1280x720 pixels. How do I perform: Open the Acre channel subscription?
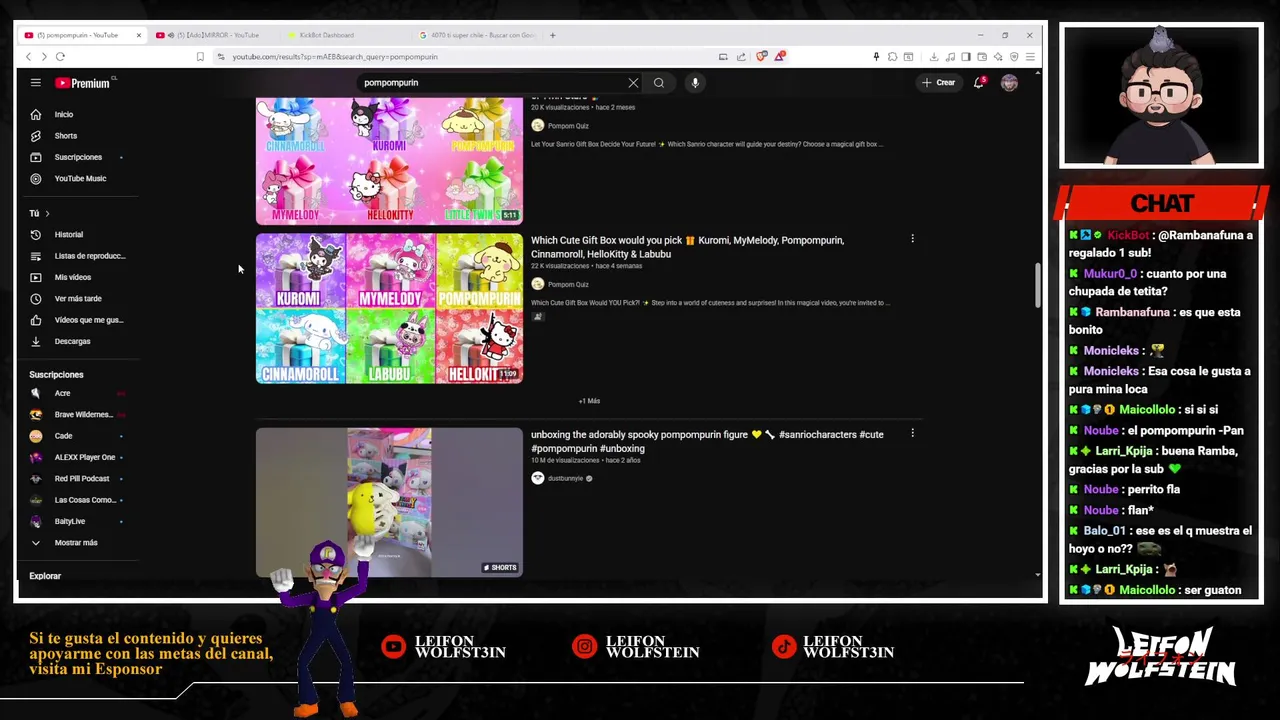coord(63,393)
